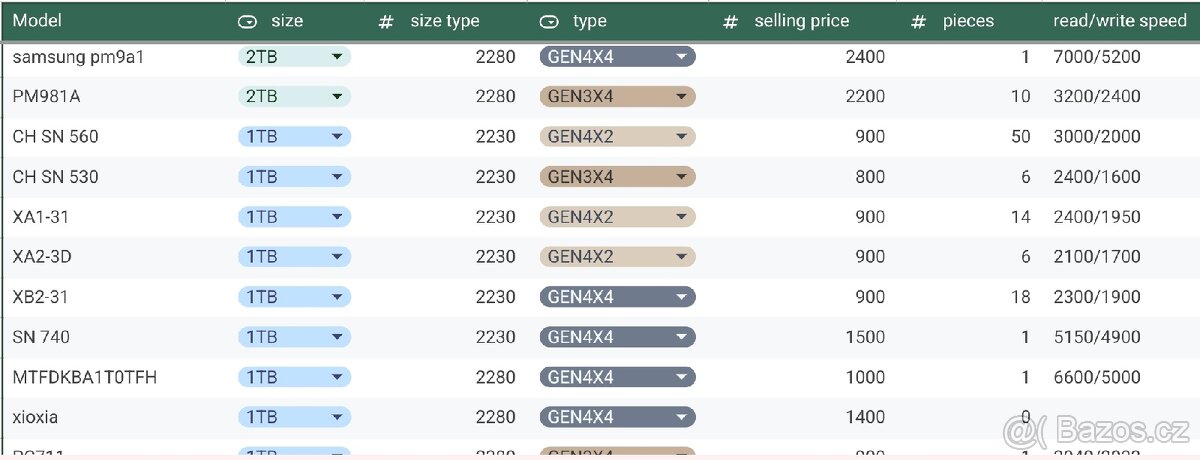The height and width of the screenshot is (460, 1200).
Task: Open size dropdown for MTFDKBA1T0TFH row
Action: click(294, 377)
